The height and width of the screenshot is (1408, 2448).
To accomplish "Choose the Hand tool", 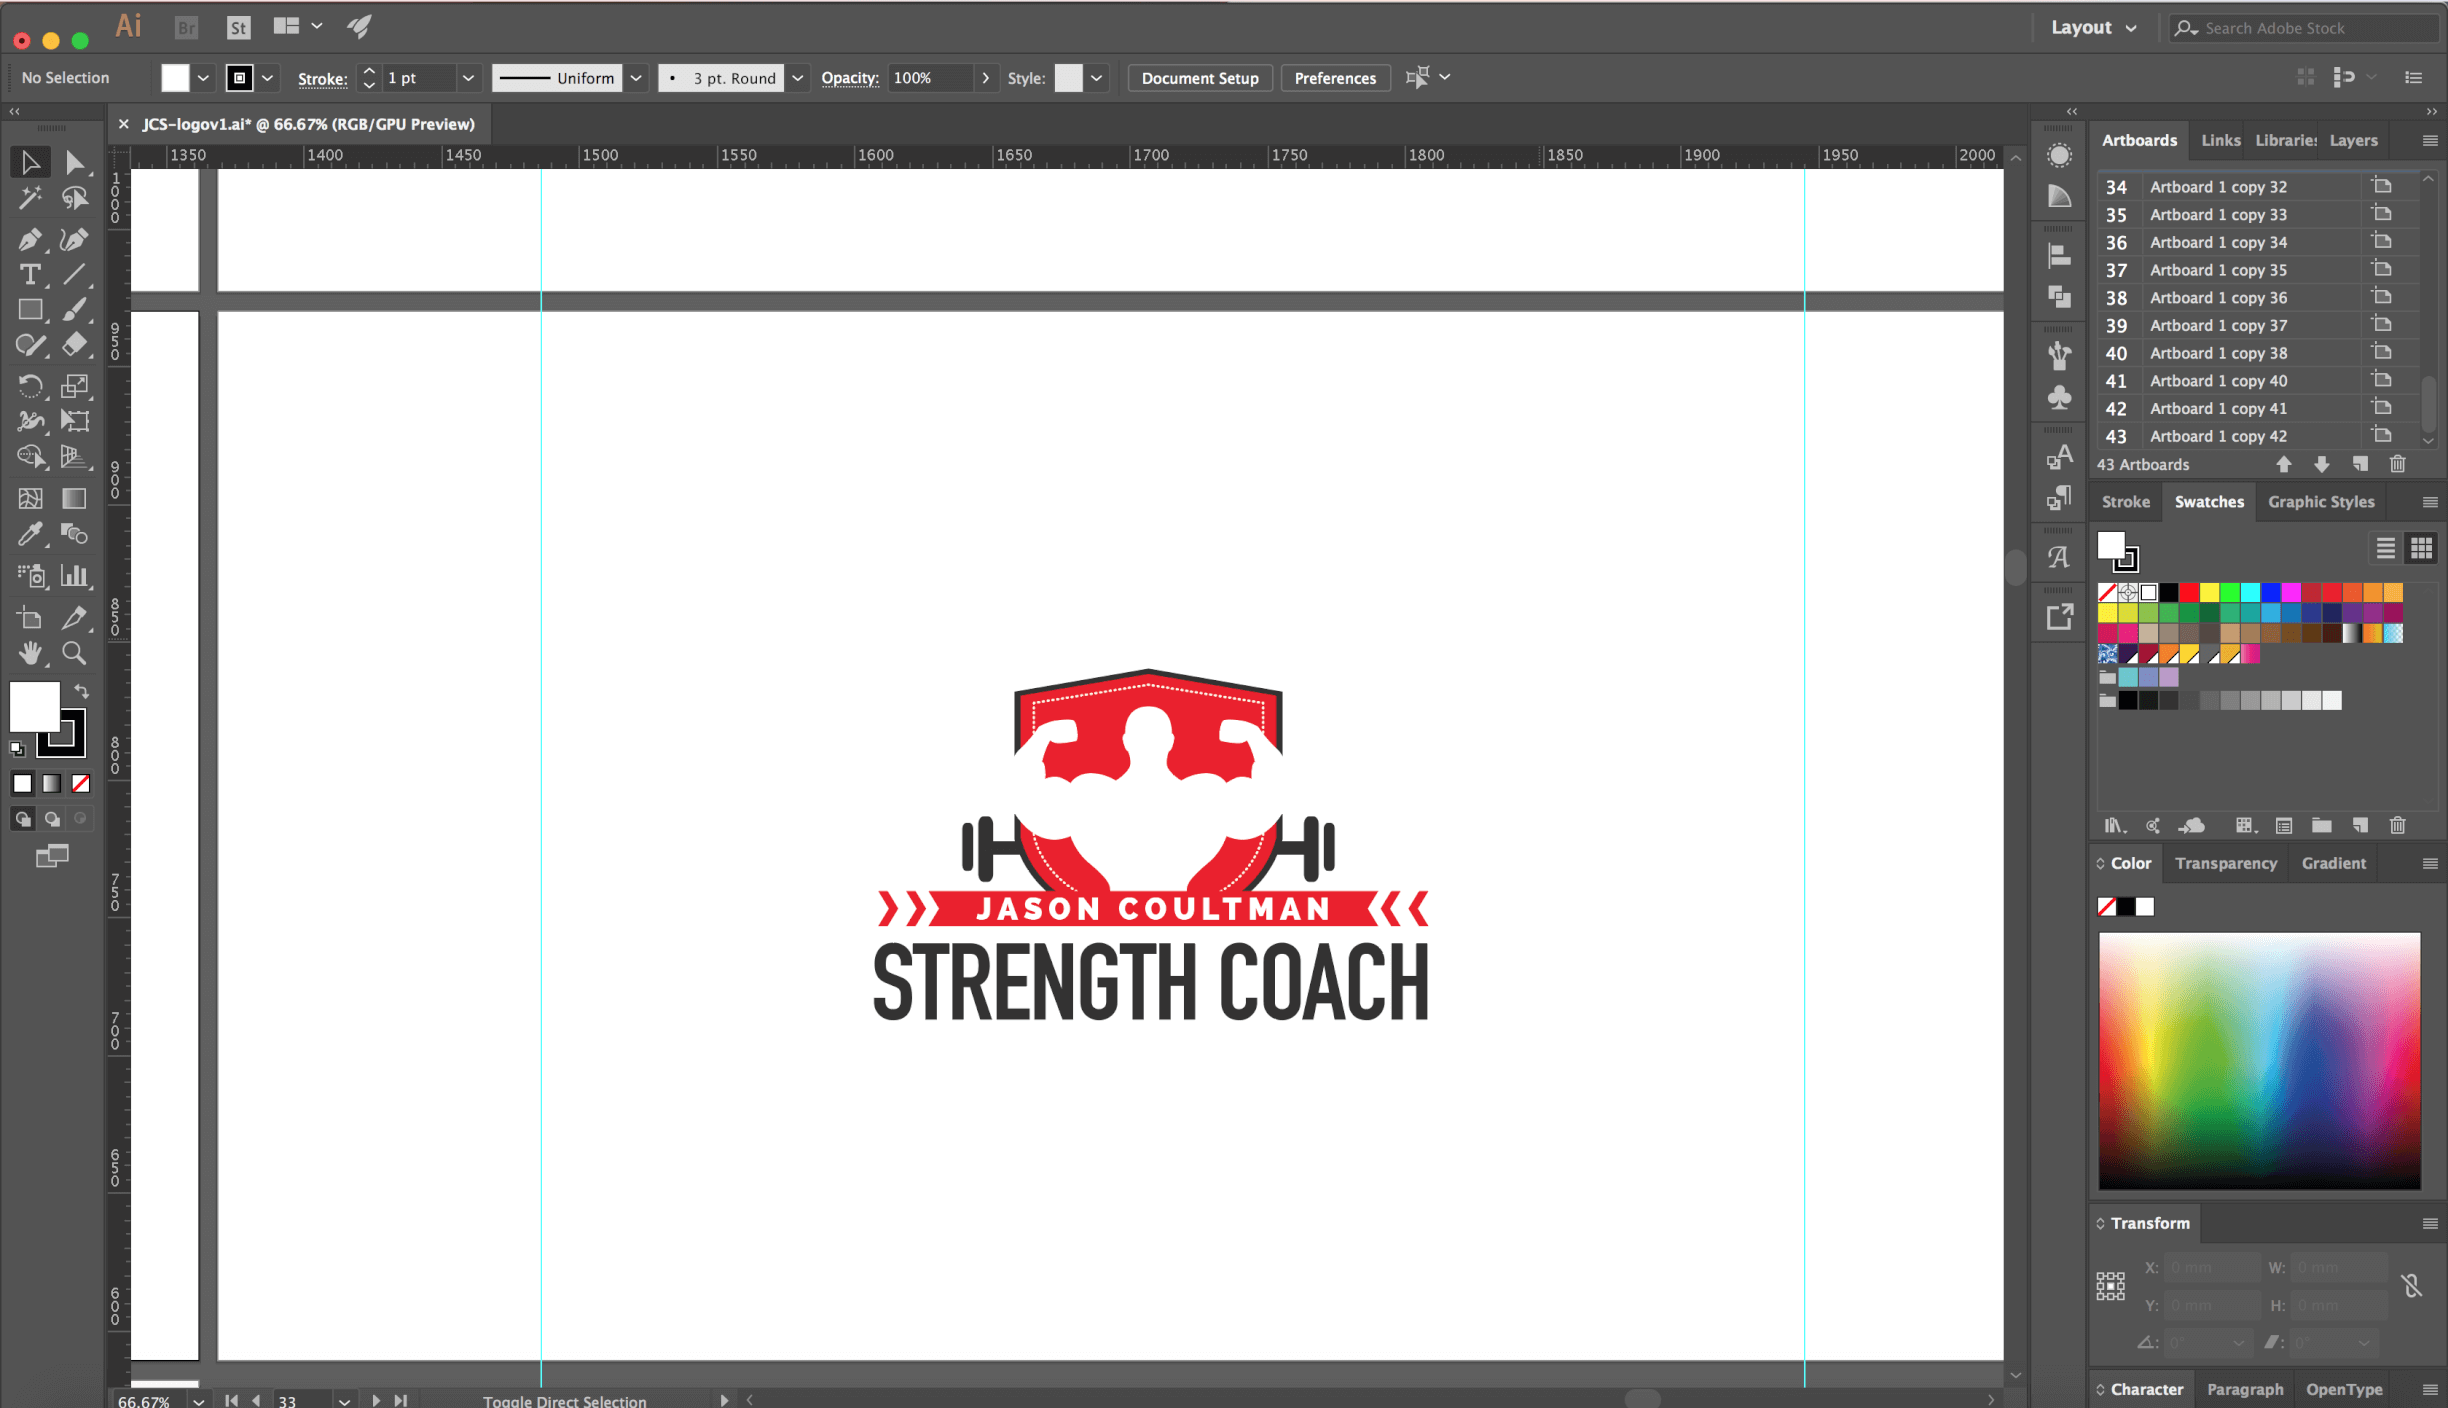I will pos(30,653).
